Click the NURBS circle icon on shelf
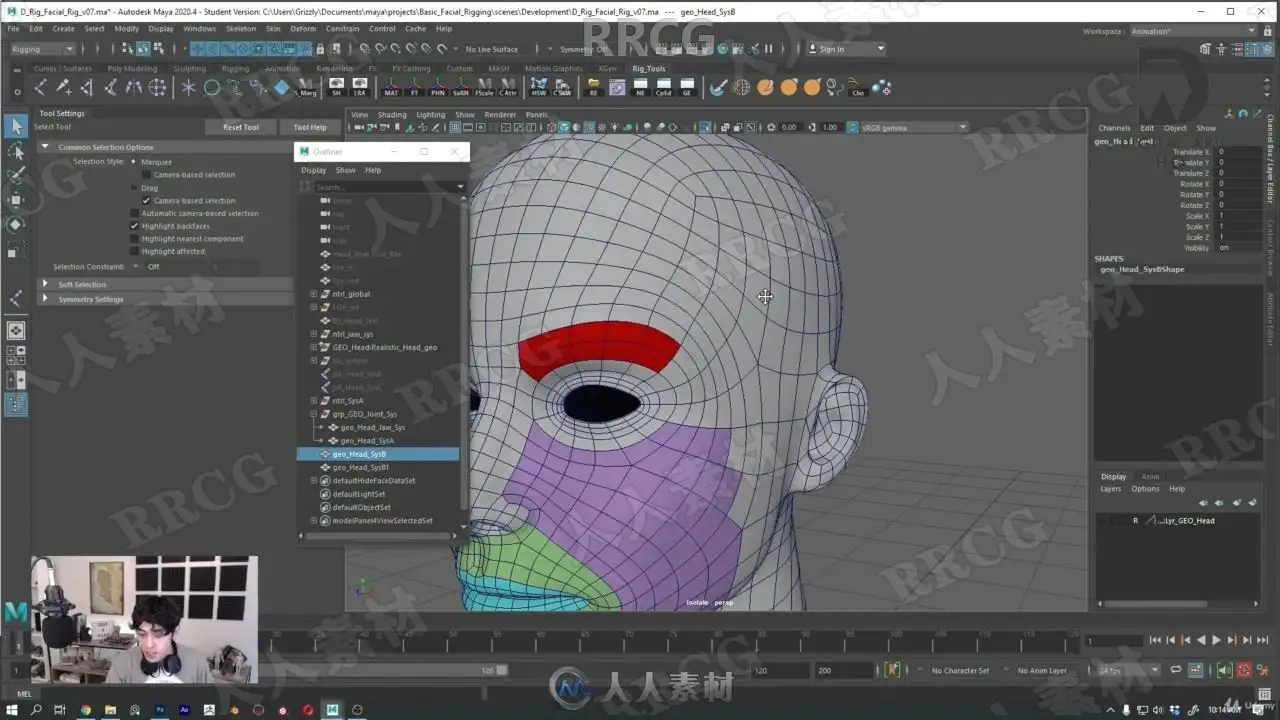This screenshot has width=1280, height=720. point(212,88)
